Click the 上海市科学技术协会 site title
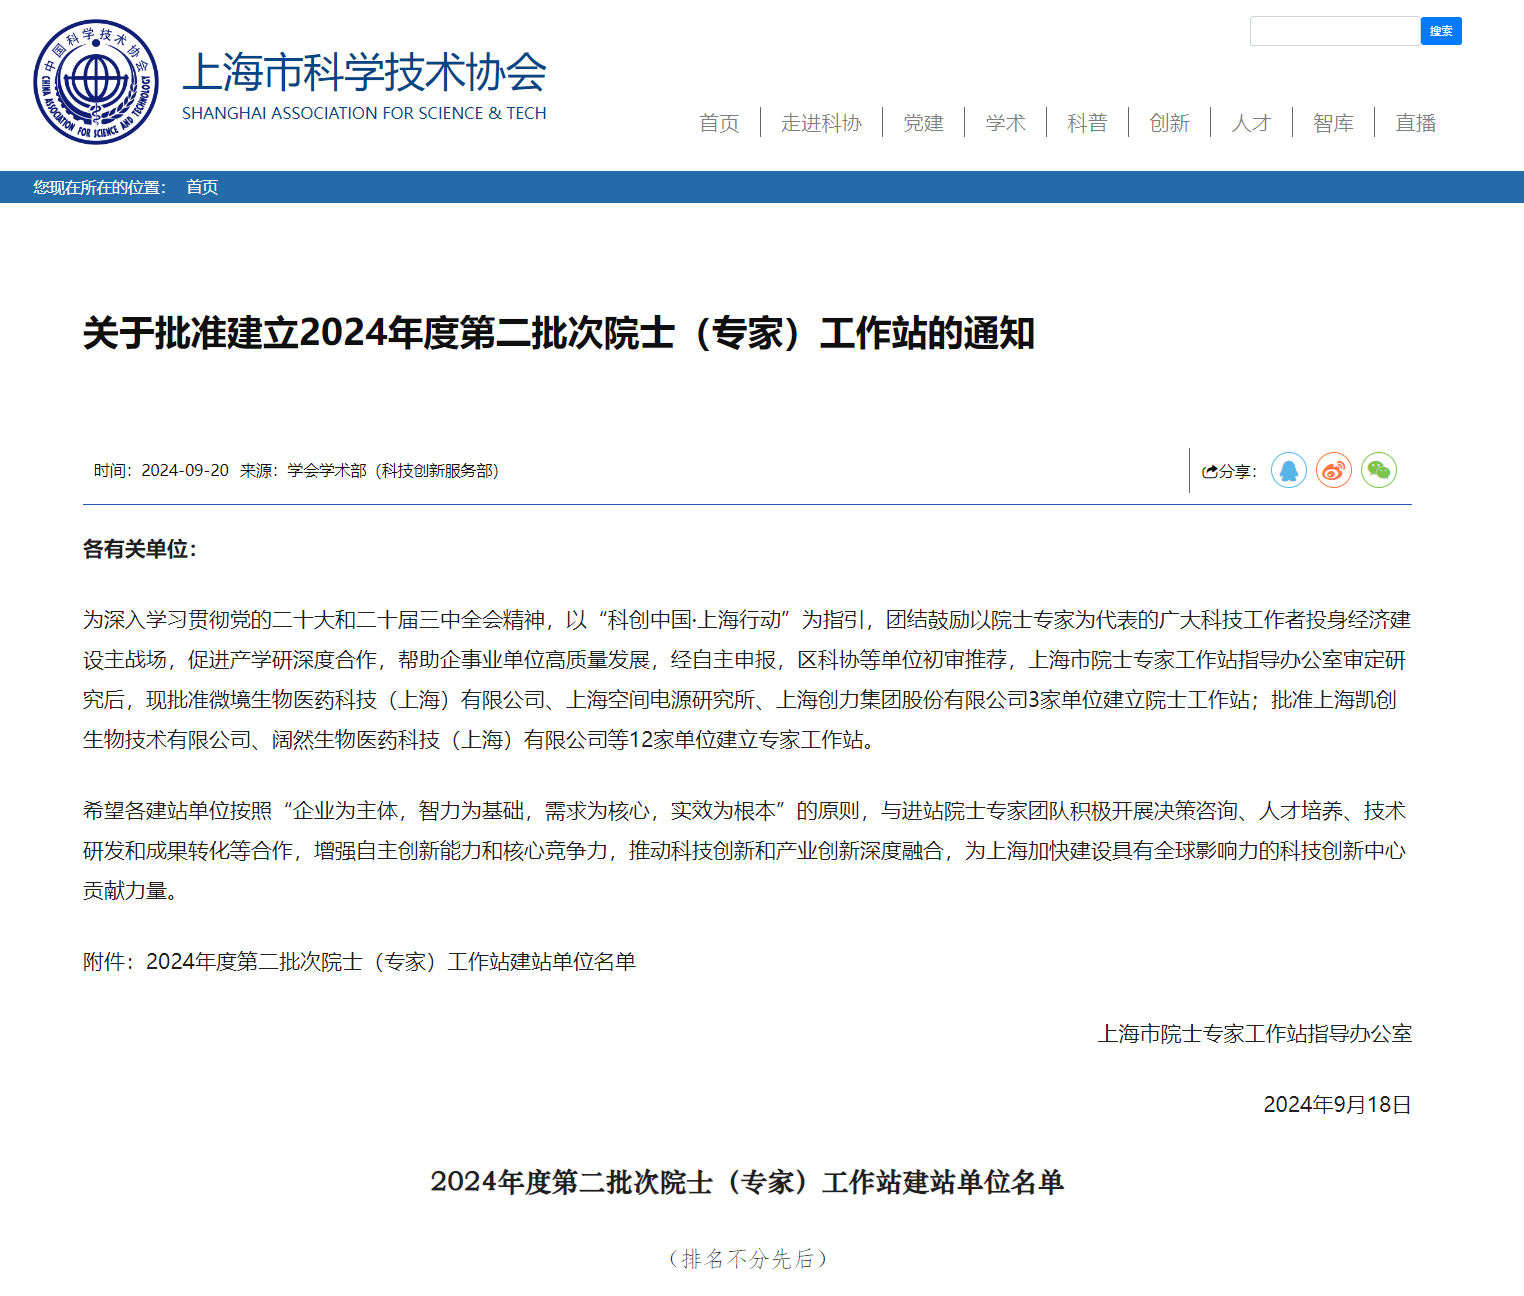 click(x=364, y=74)
